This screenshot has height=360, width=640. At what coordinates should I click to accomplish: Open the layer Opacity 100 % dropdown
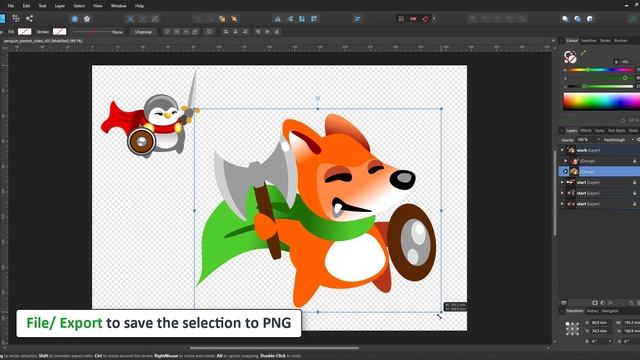point(588,140)
